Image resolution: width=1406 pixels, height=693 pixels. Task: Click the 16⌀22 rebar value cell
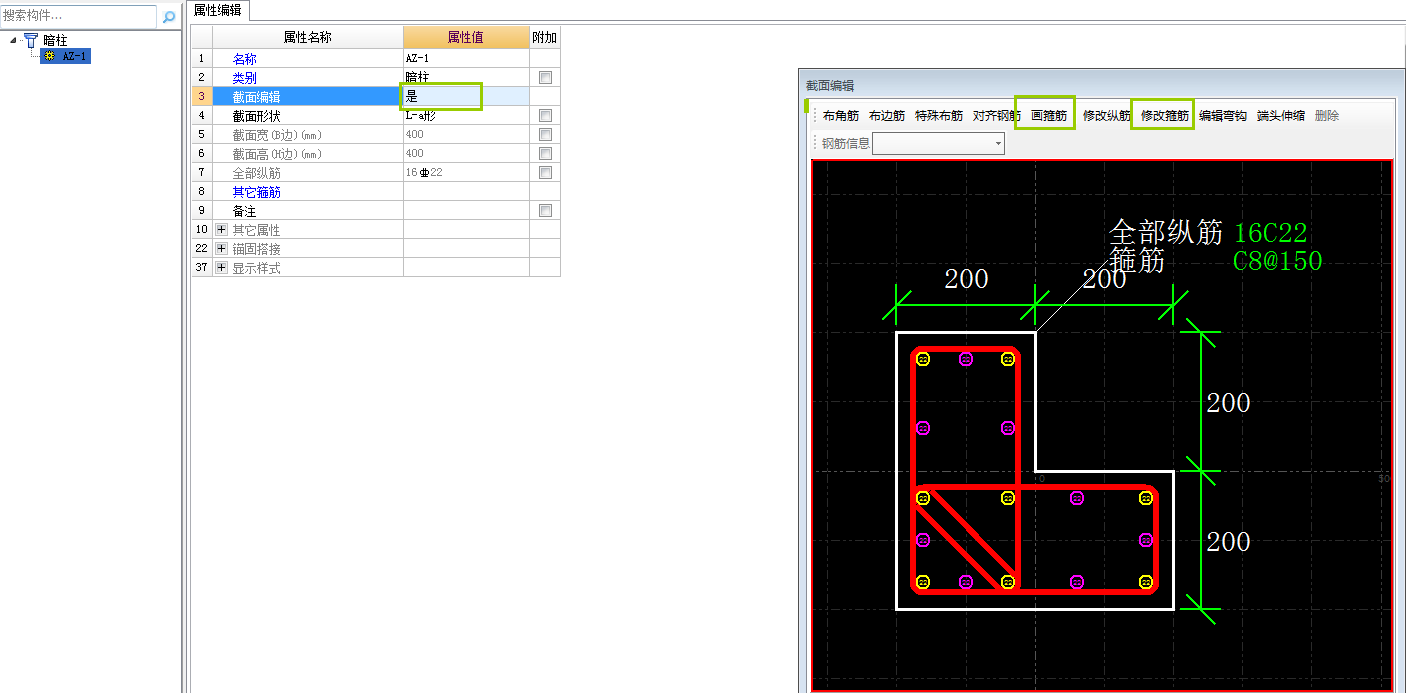point(466,173)
